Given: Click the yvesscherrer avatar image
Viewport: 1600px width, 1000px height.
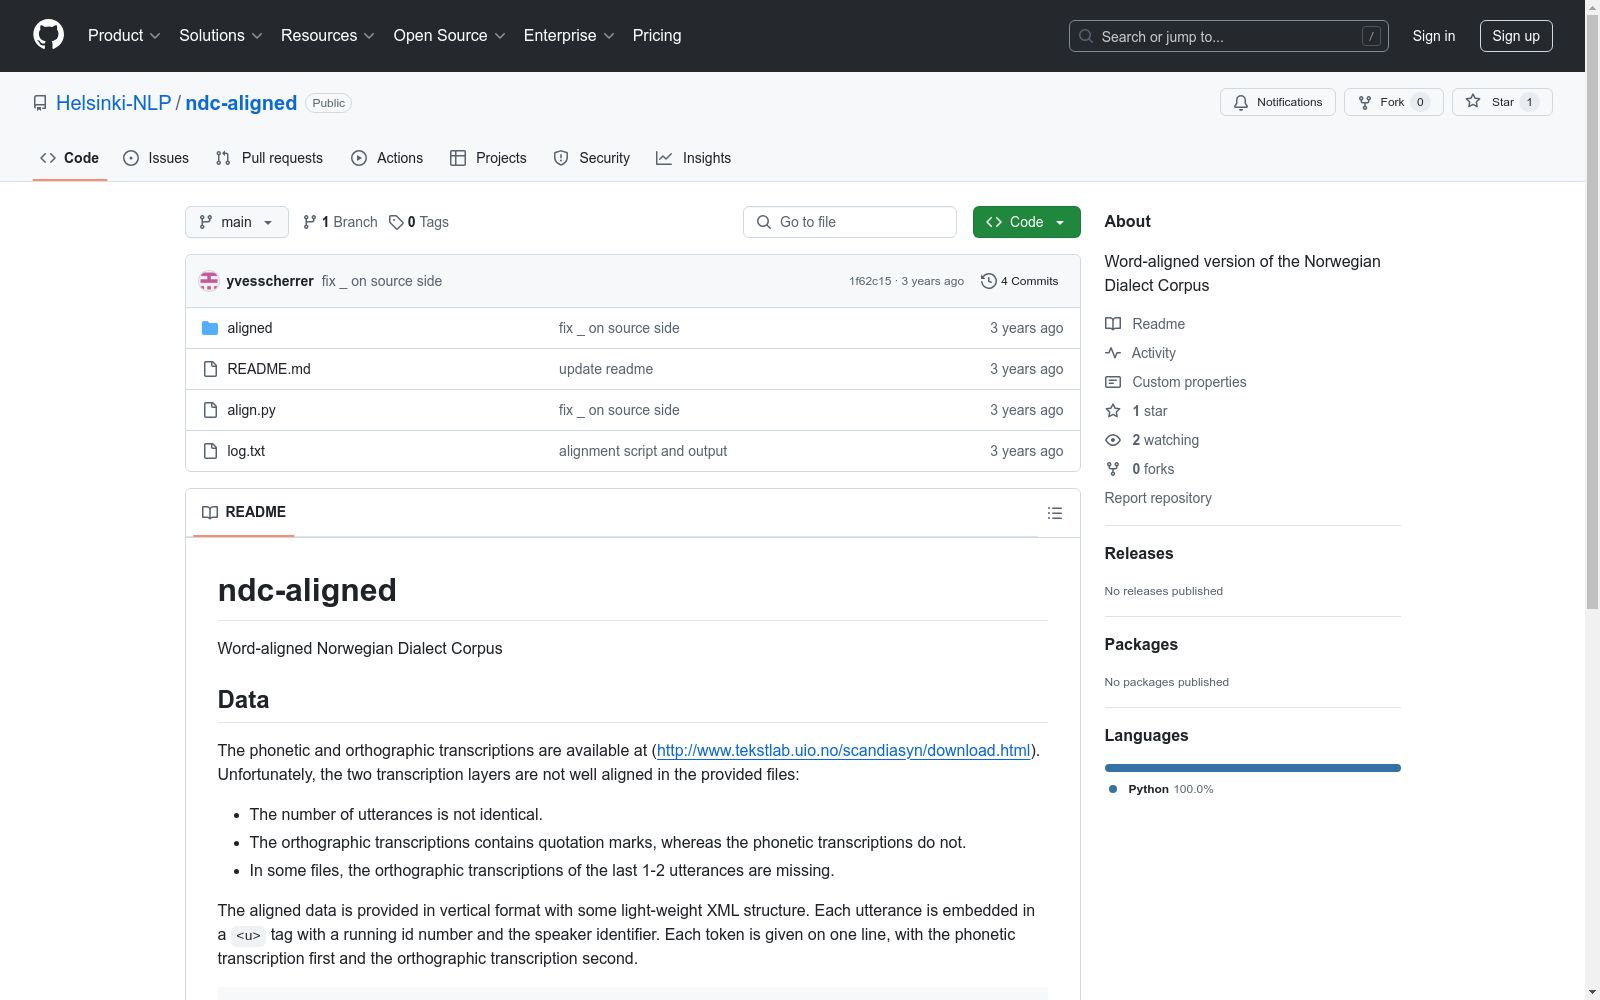Looking at the screenshot, I should 209,281.
